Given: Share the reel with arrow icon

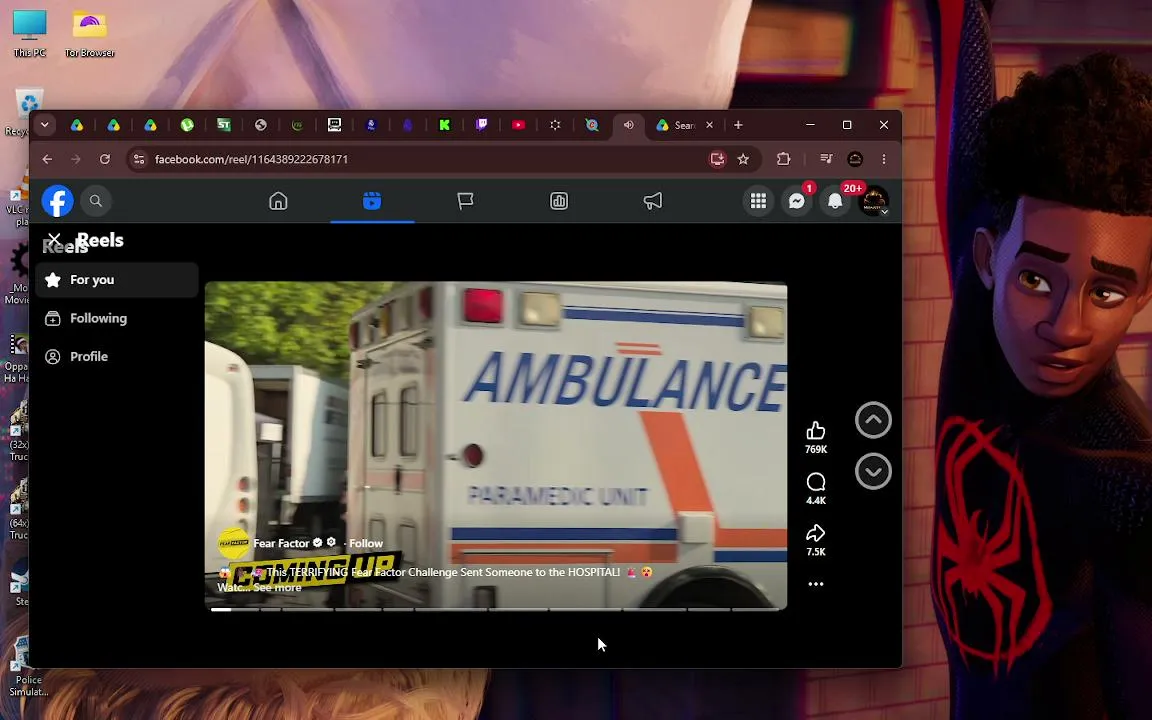Looking at the screenshot, I should [816, 533].
